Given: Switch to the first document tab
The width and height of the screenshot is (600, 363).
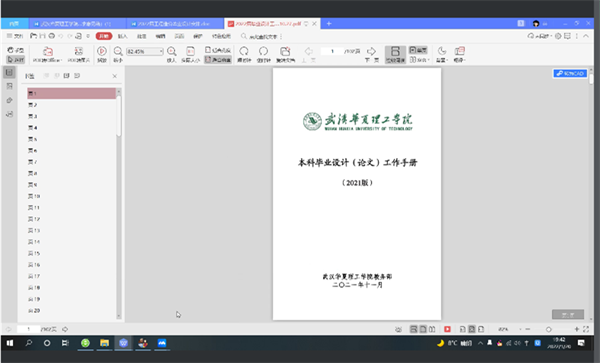Looking at the screenshot, I should click(77, 24).
